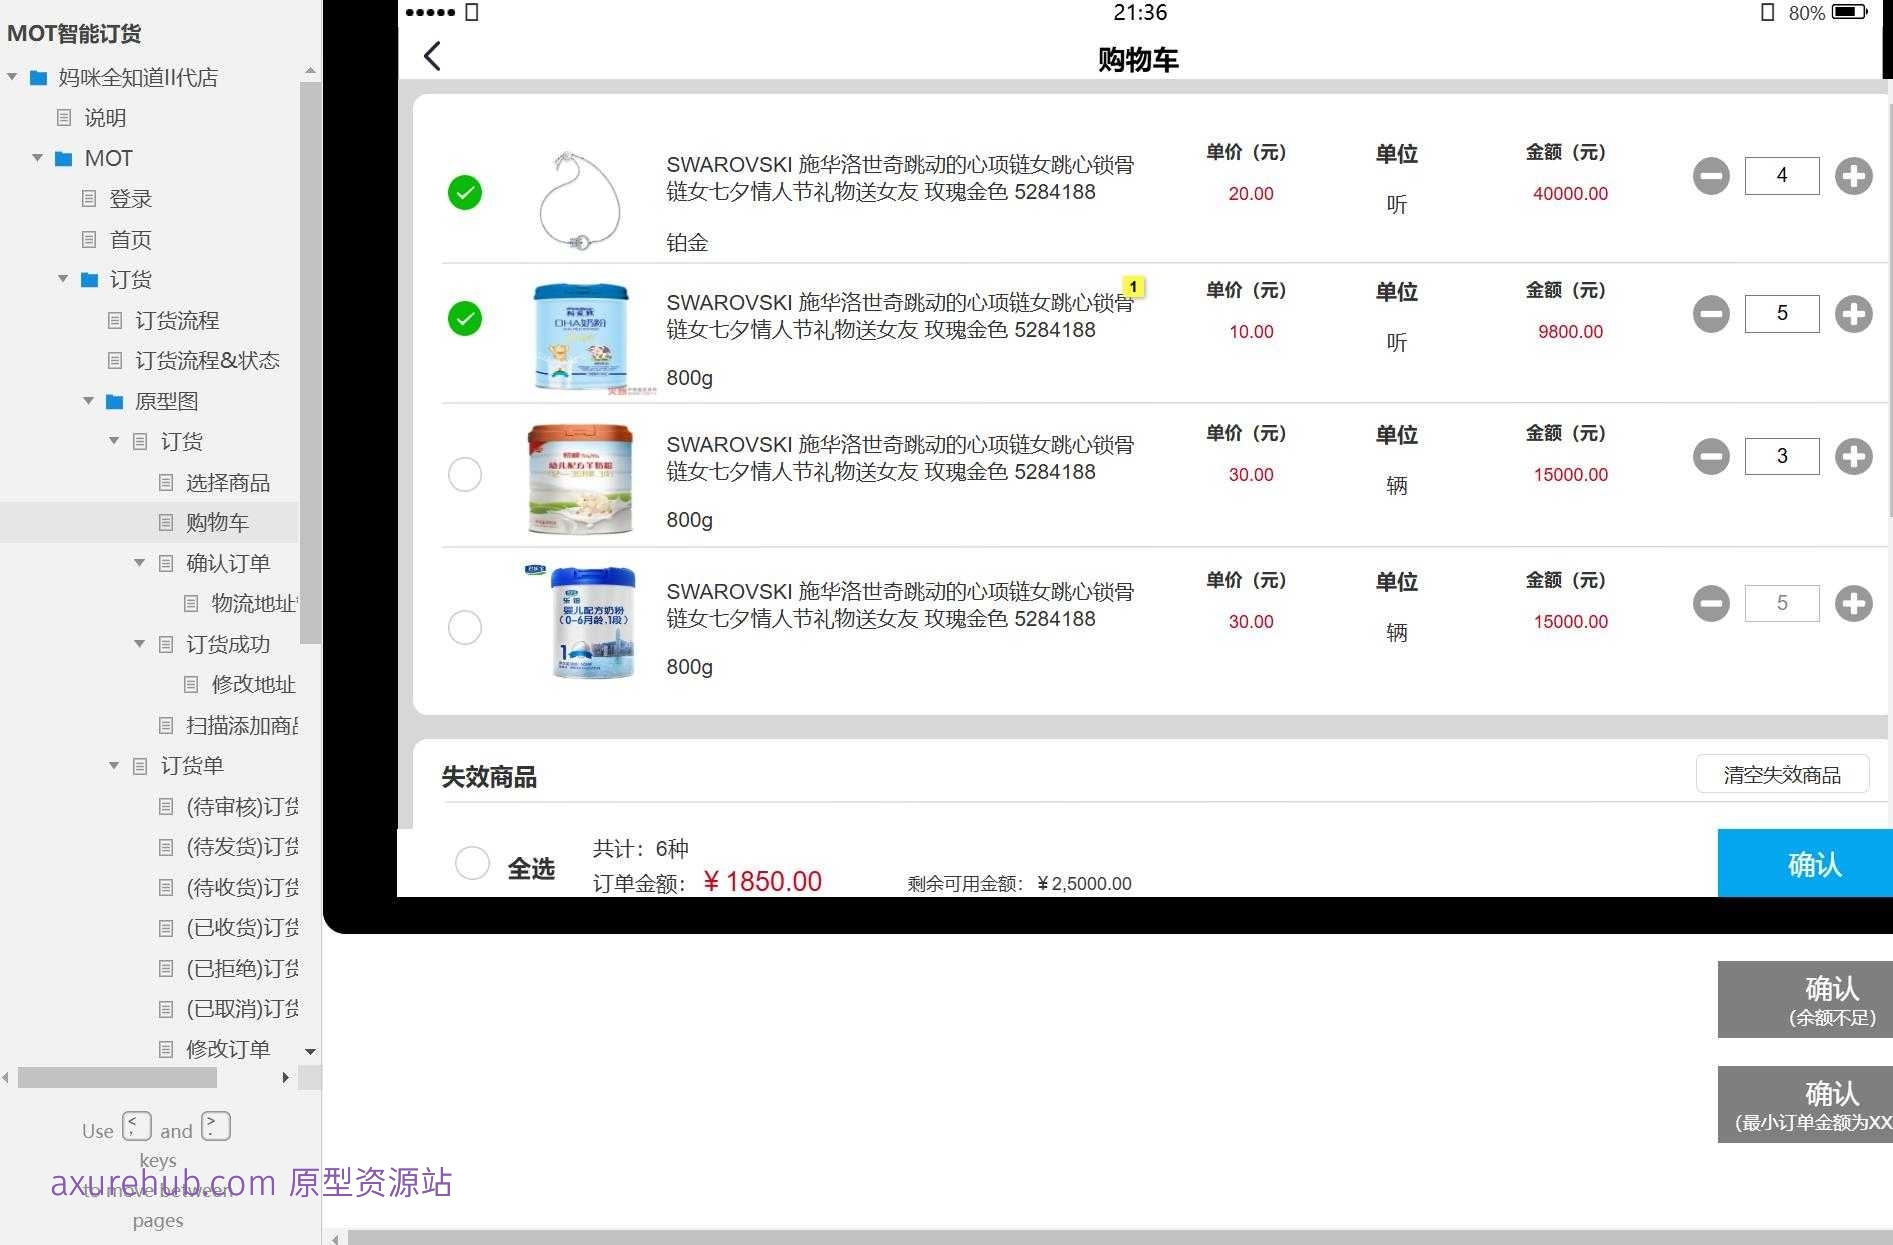Open the (待审核)订货 page
Image resolution: width=1893 pixels, height=1245 pixels.
242,807
